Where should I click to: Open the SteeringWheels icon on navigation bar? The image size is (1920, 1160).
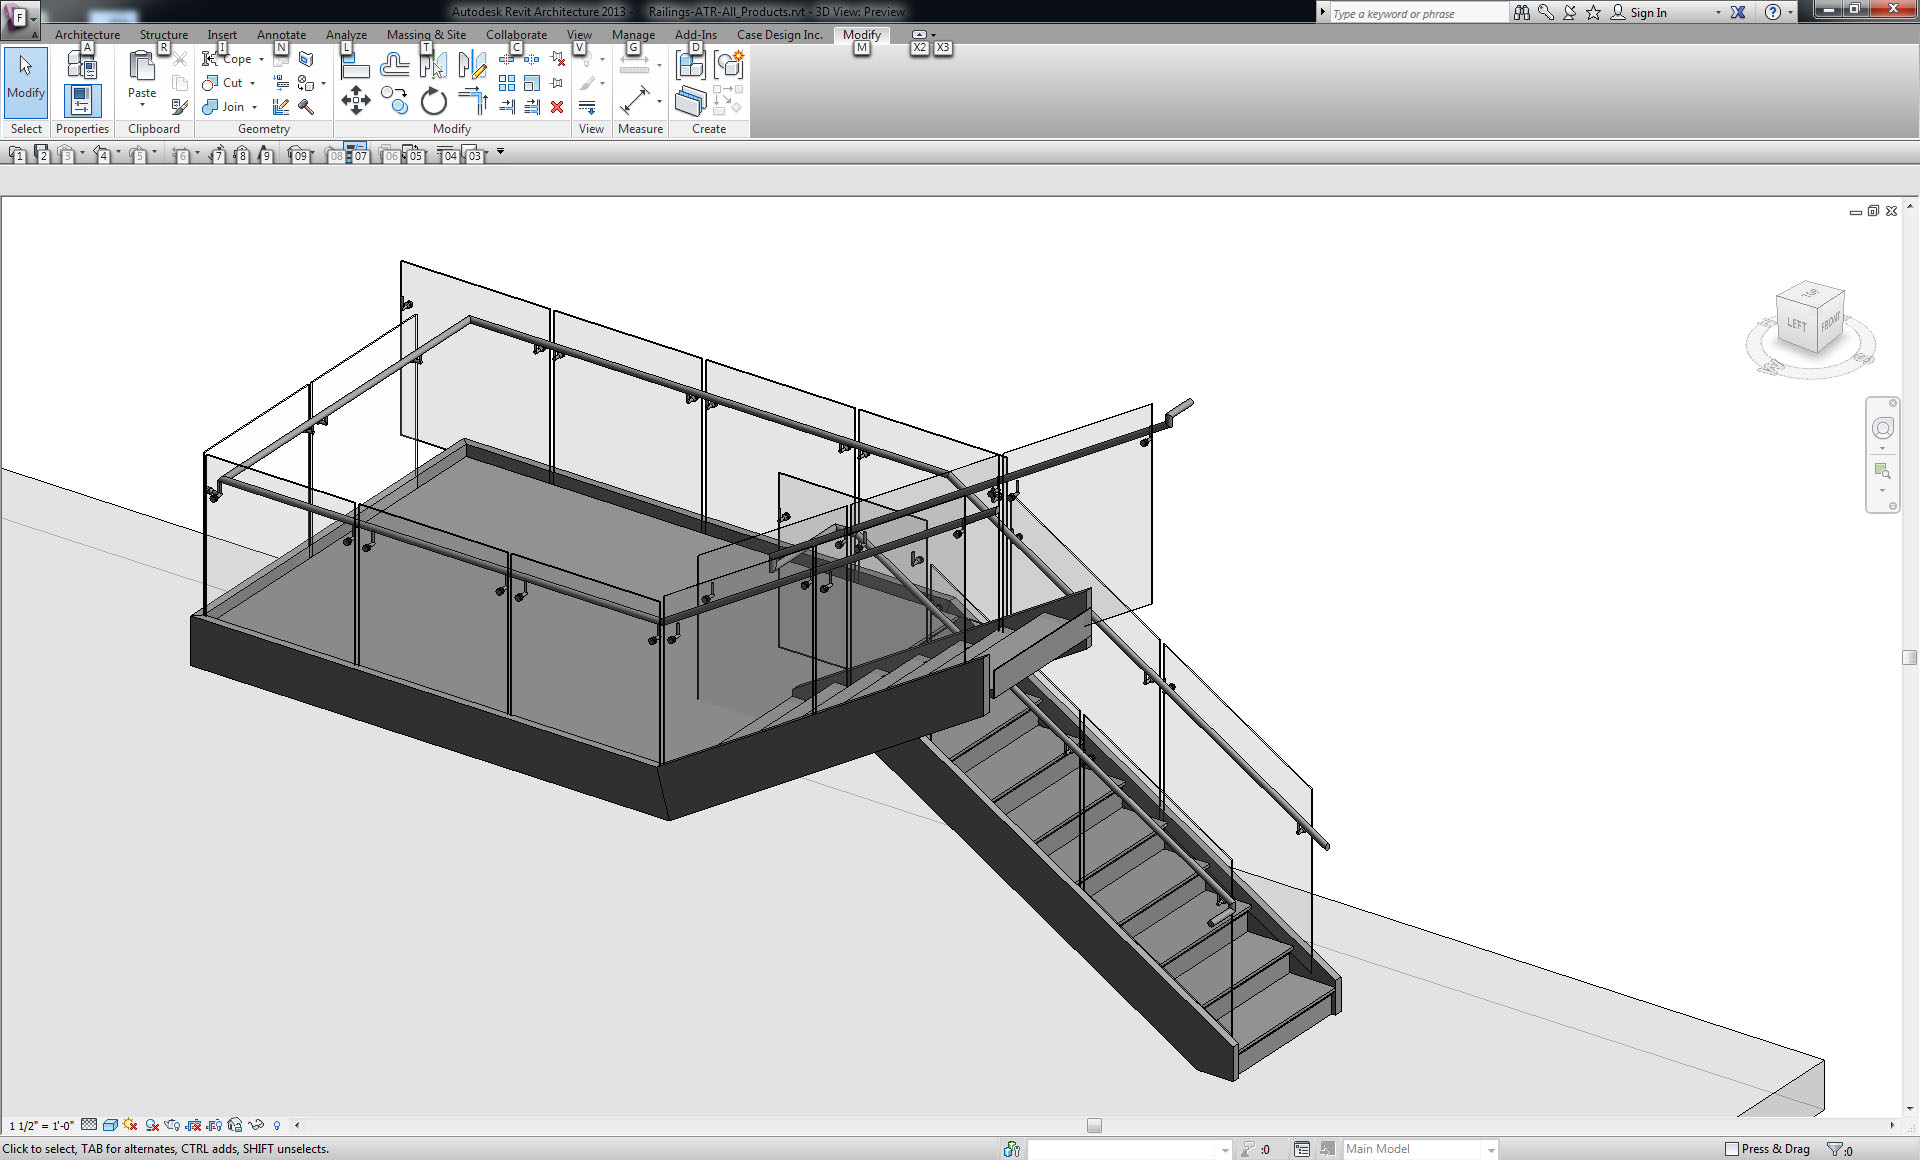tap(1884, 427)
